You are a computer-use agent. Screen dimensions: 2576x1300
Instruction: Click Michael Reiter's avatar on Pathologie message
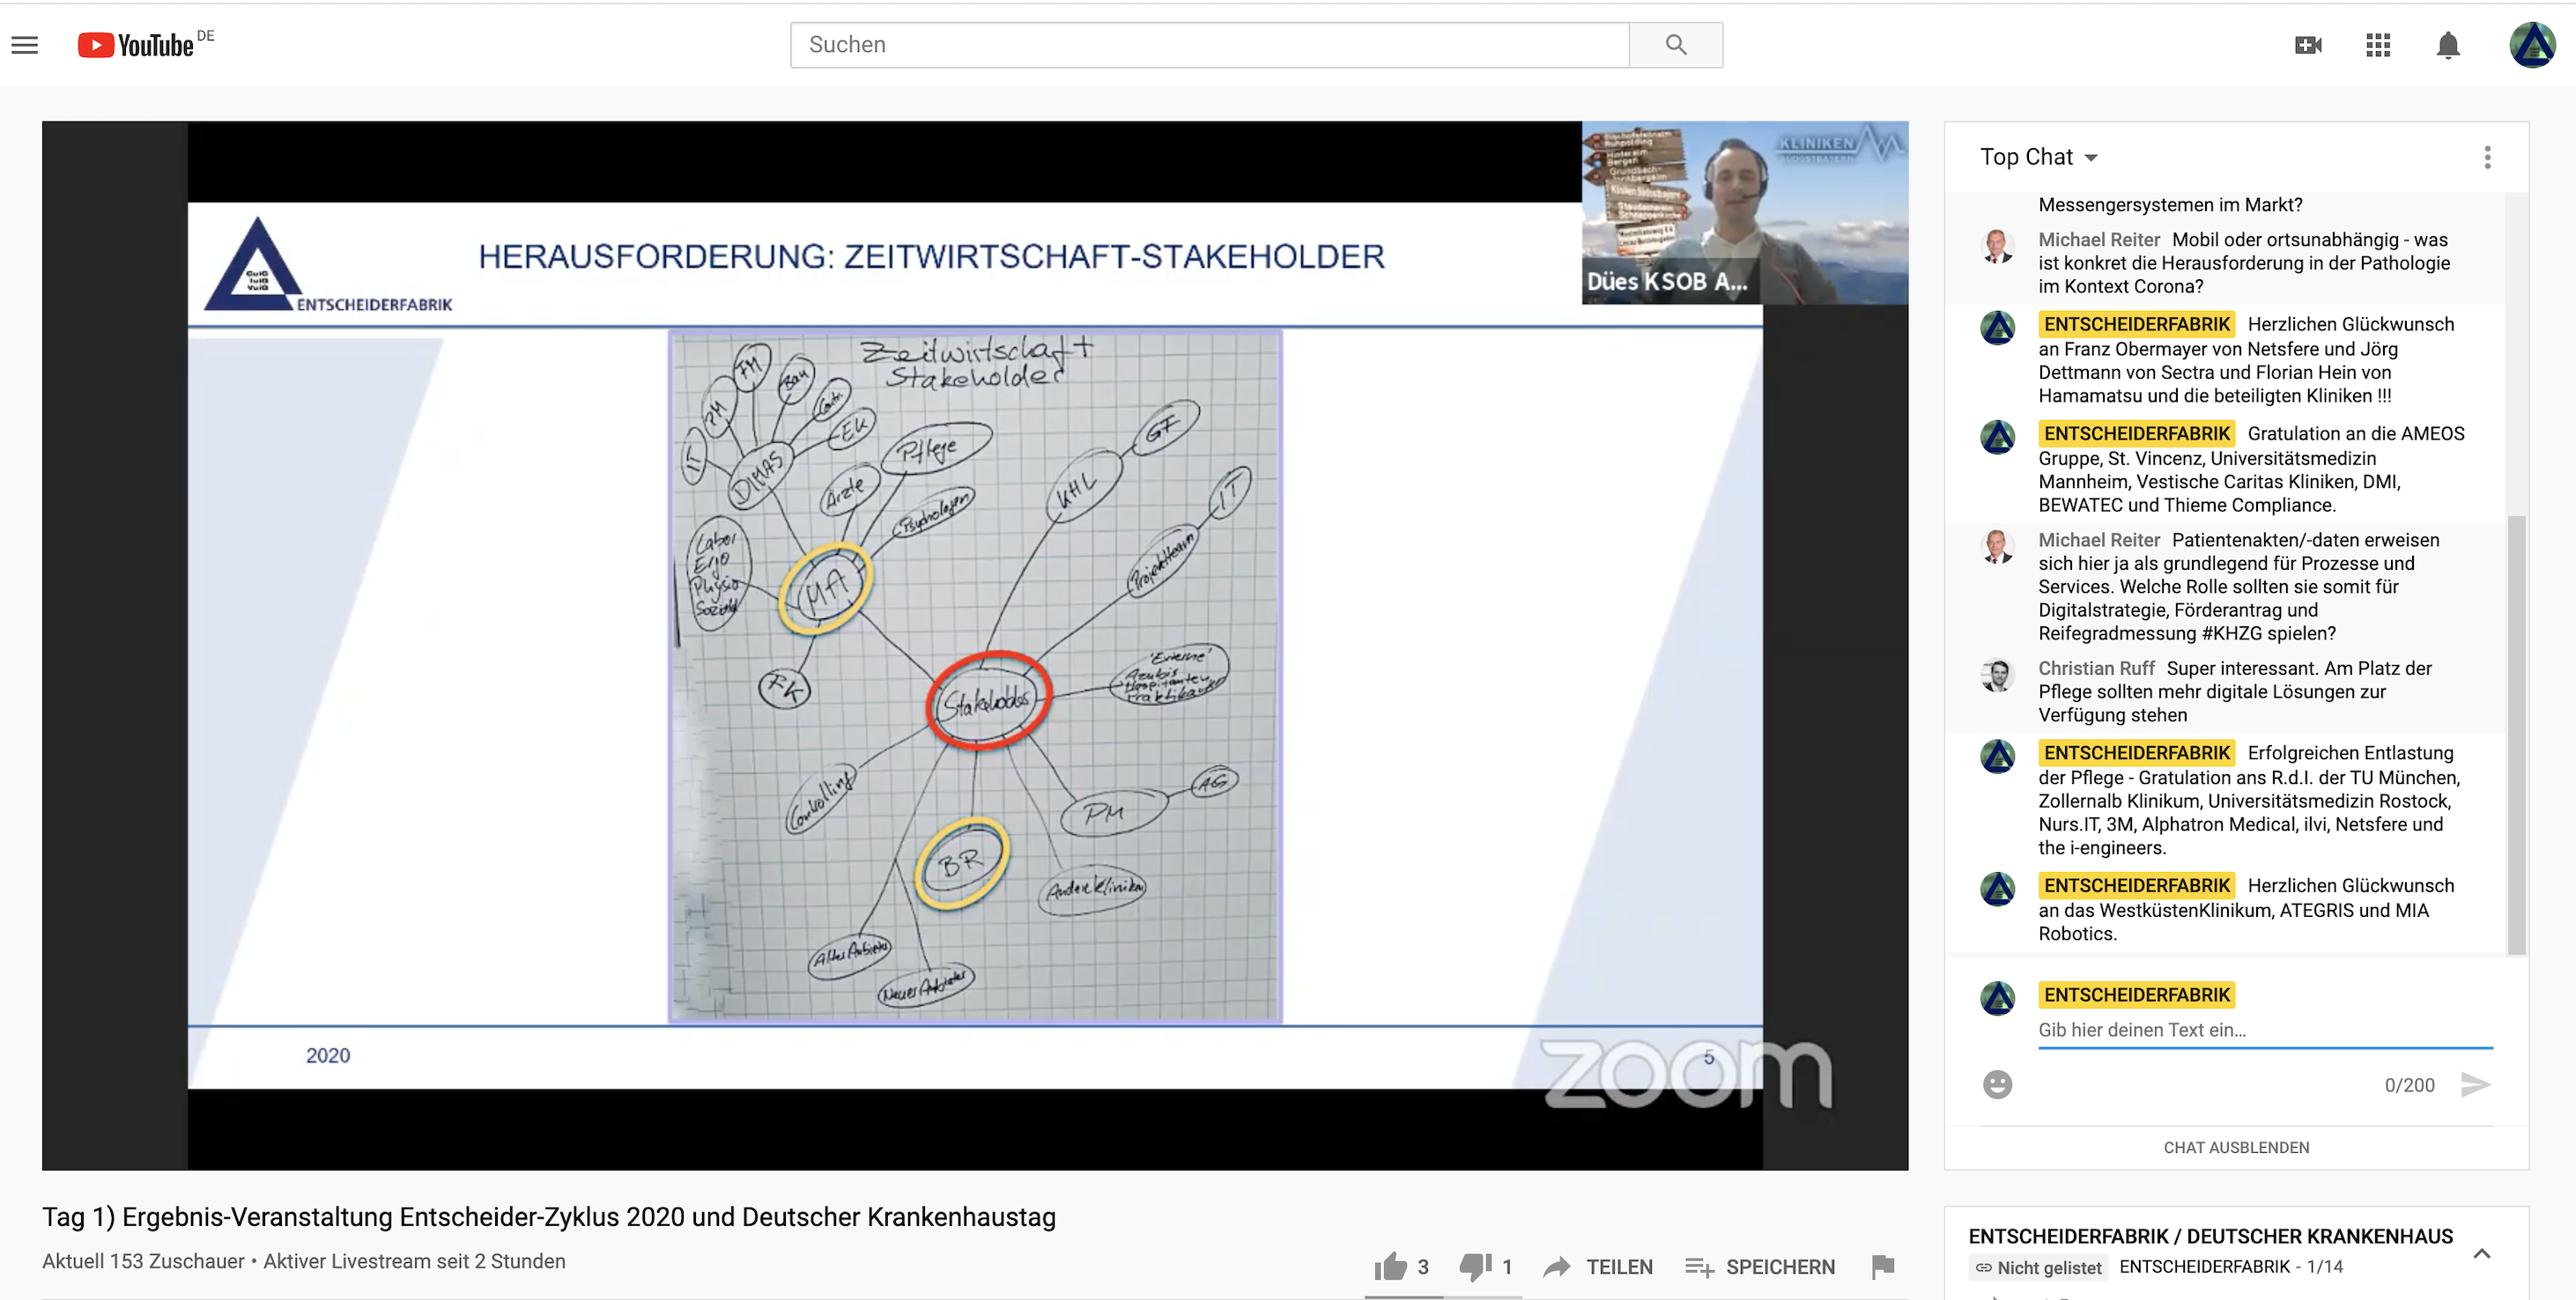pos(1998,246)
